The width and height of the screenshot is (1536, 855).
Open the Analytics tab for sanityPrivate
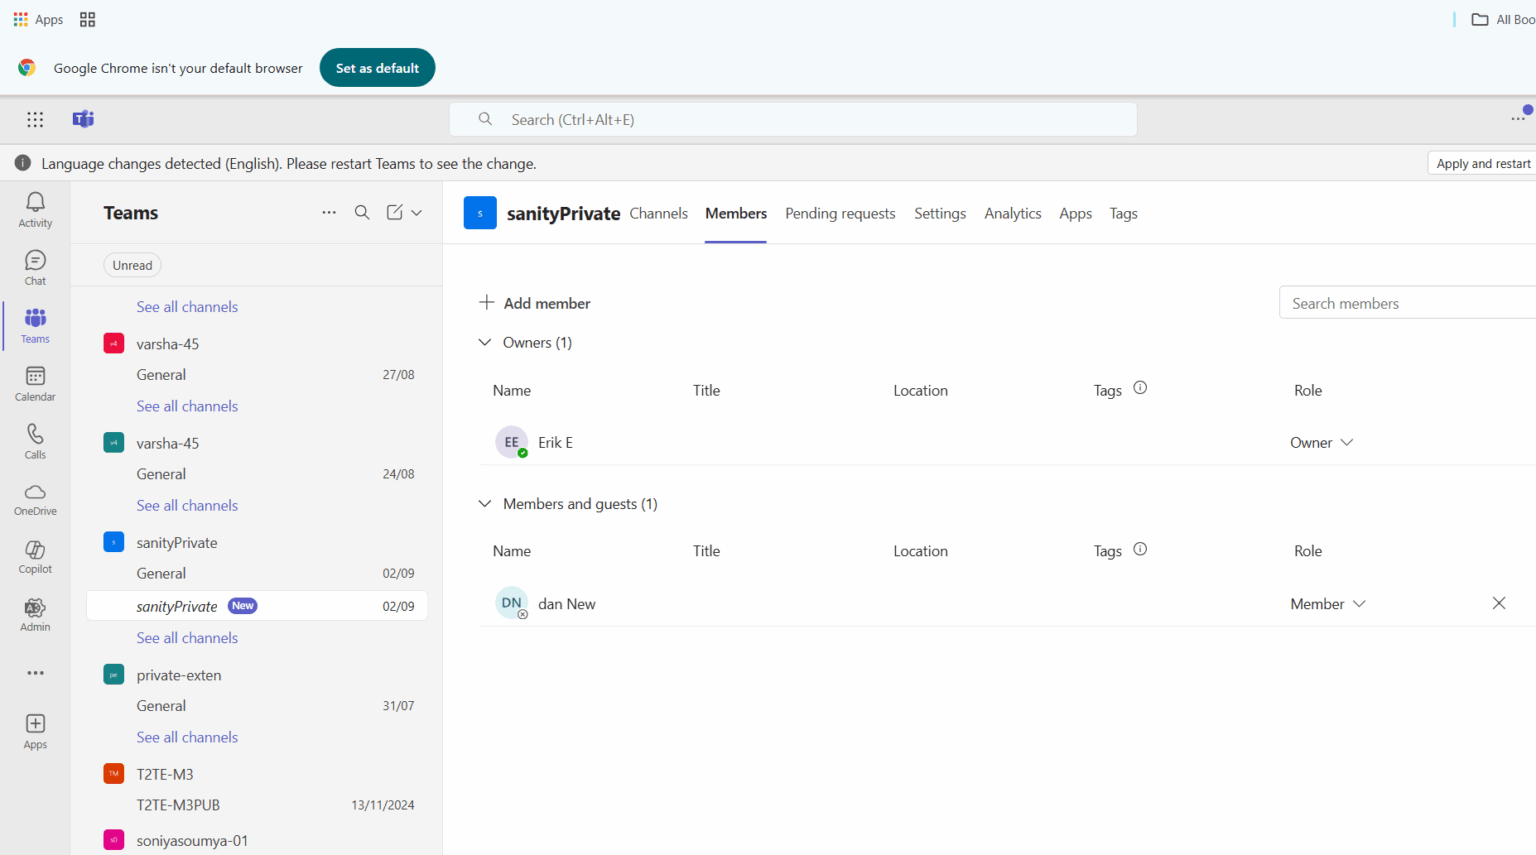[1012, 213]
